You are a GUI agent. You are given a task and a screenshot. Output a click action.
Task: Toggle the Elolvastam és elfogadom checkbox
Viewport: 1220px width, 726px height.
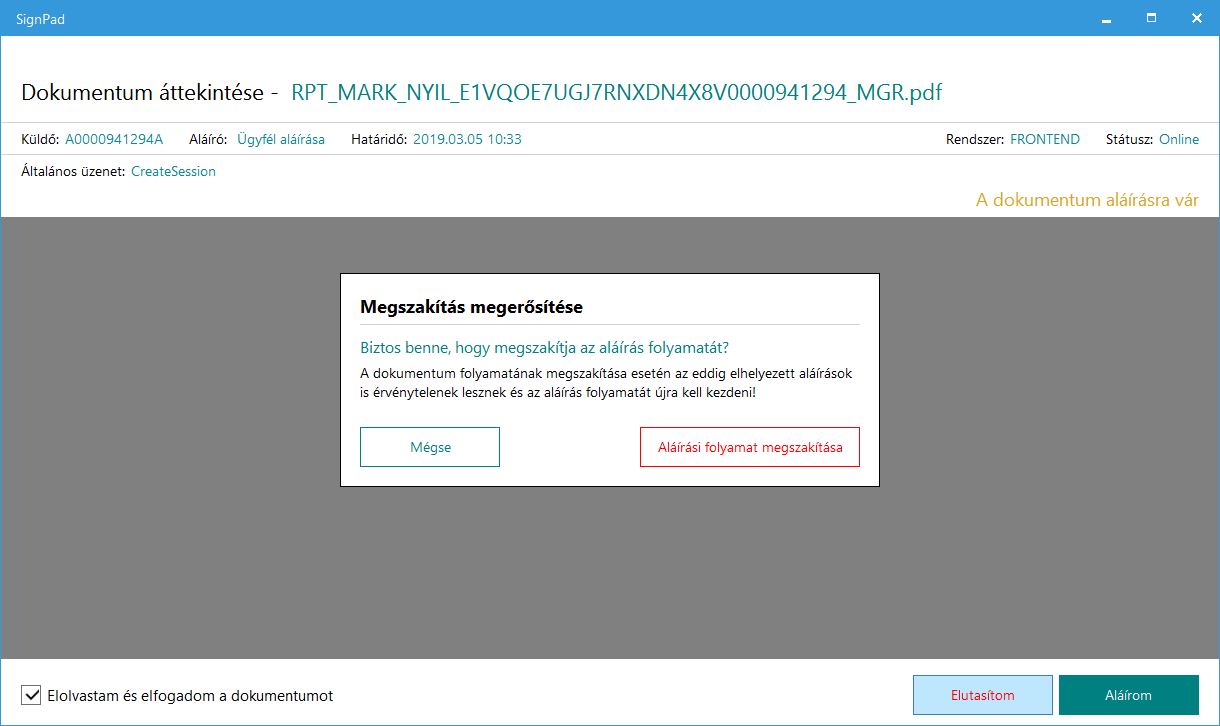(x=31, y=695)
